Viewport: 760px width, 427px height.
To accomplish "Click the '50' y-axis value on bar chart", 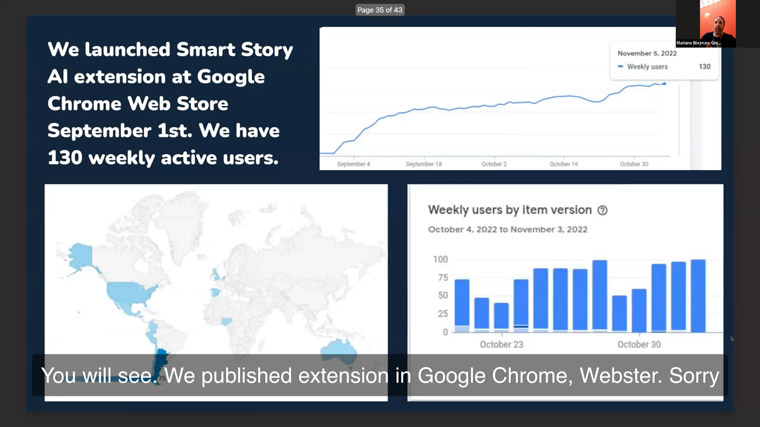I will click(443, 296).
